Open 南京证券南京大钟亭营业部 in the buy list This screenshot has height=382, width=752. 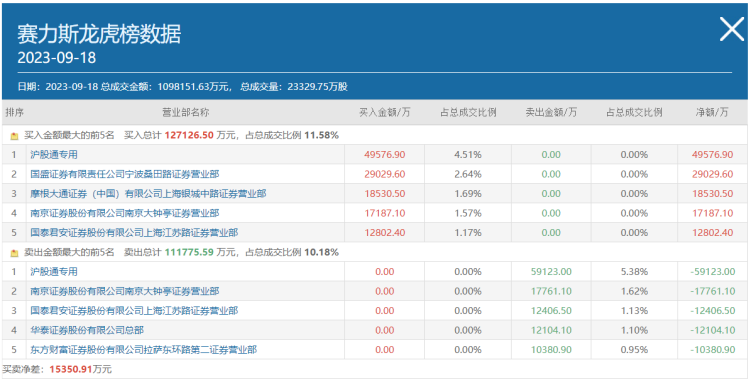coord(125,213)
